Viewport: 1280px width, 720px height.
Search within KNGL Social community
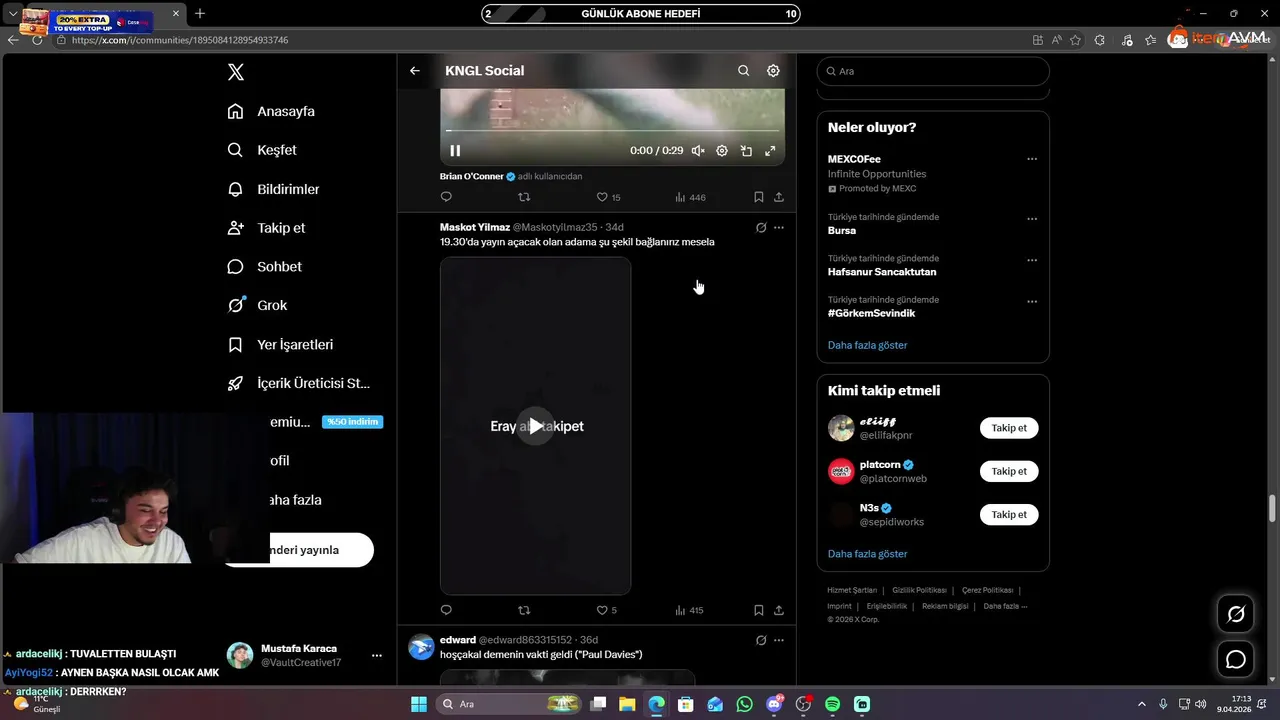pos(743,71)
